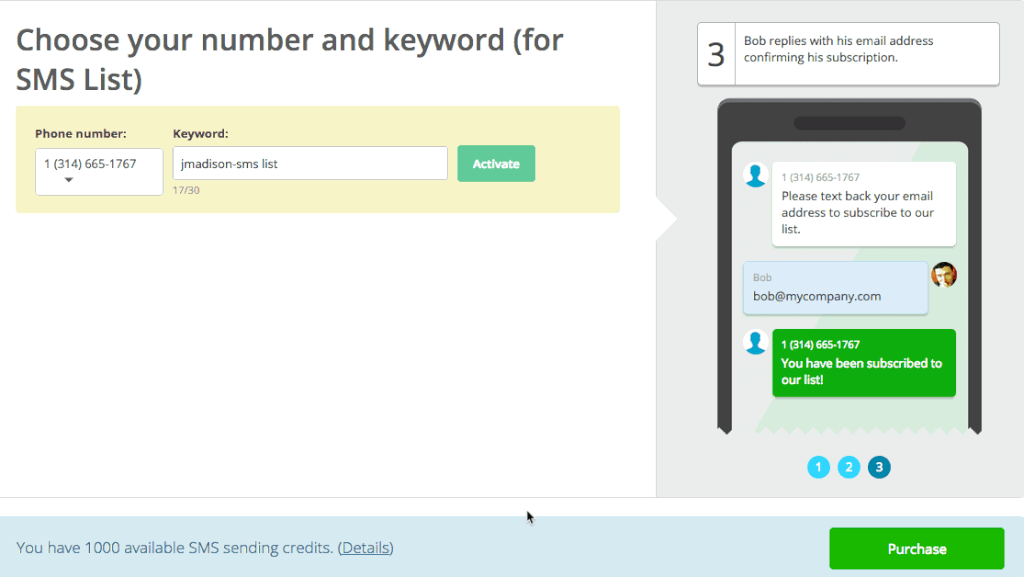
Task: Select the step 3 pager dot
Action: (x=879, y=467)
